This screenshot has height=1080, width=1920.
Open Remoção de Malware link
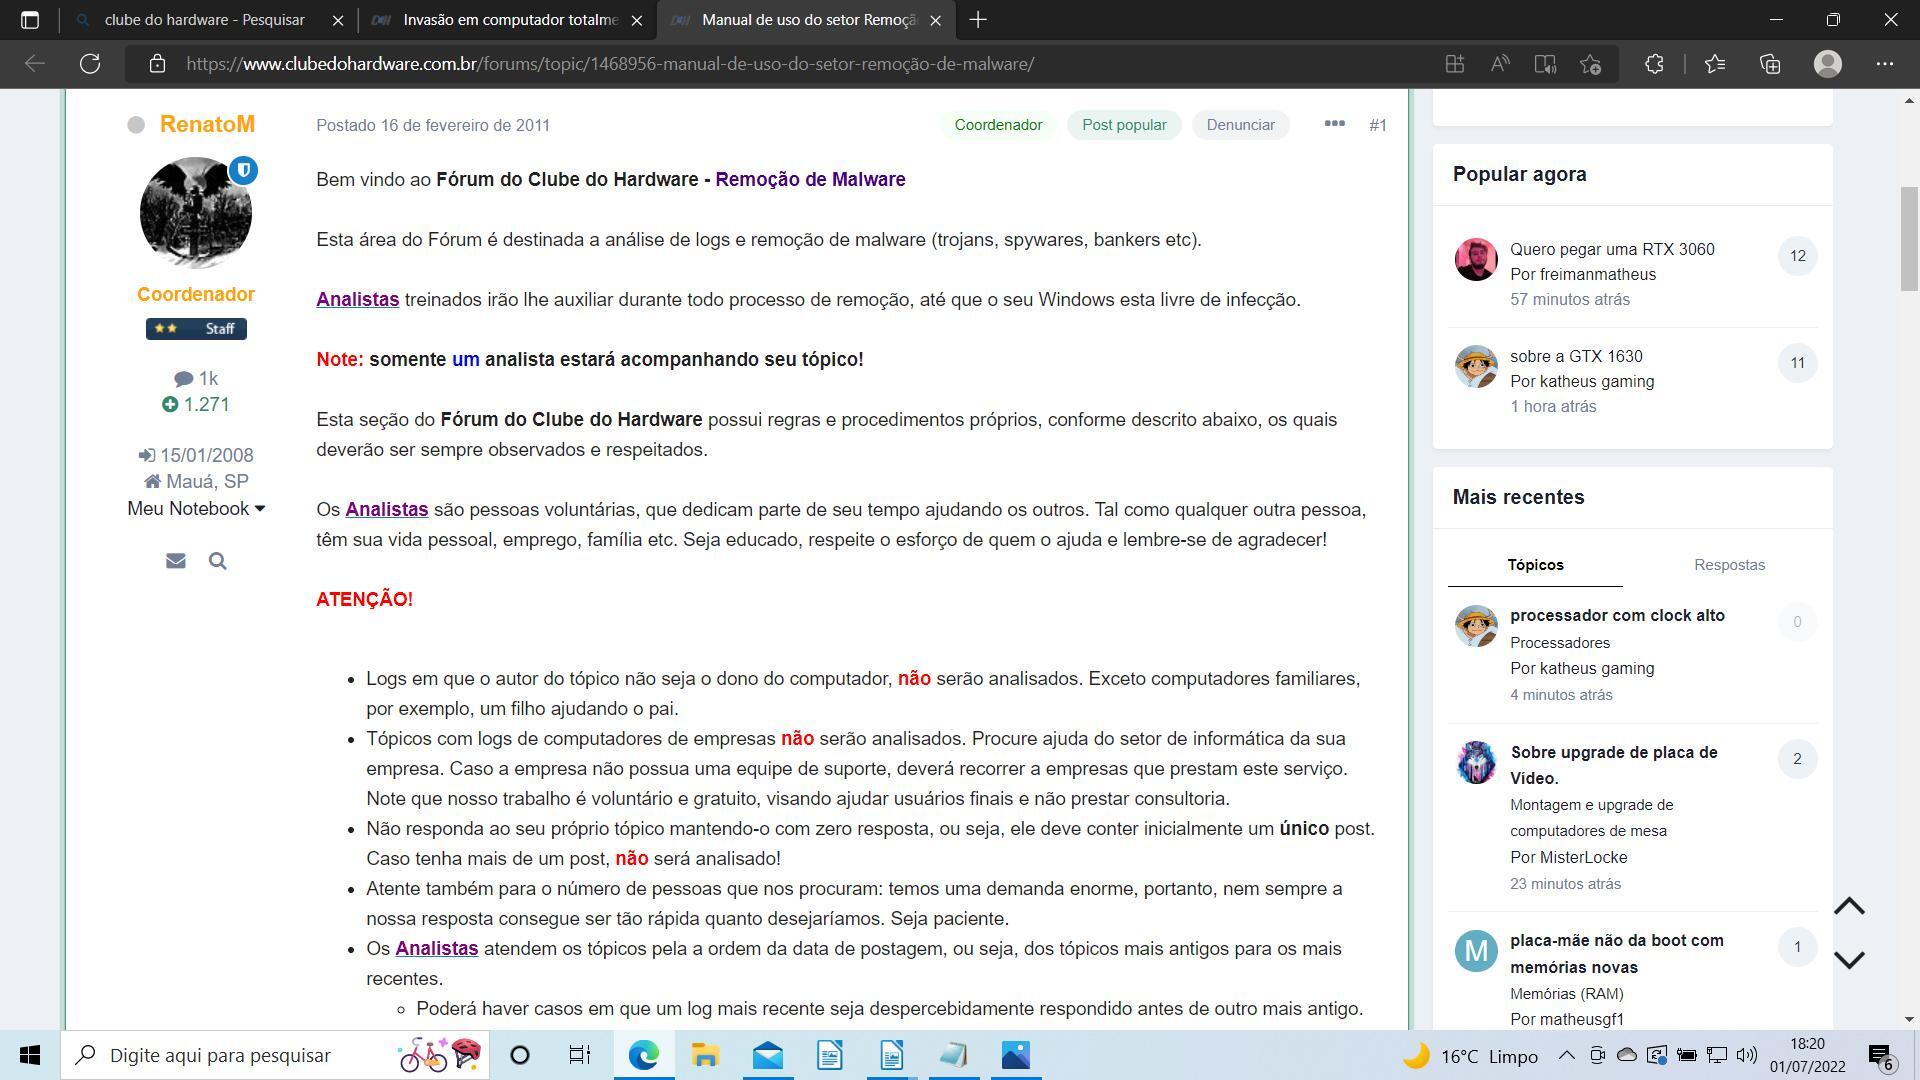pos(810,179)
